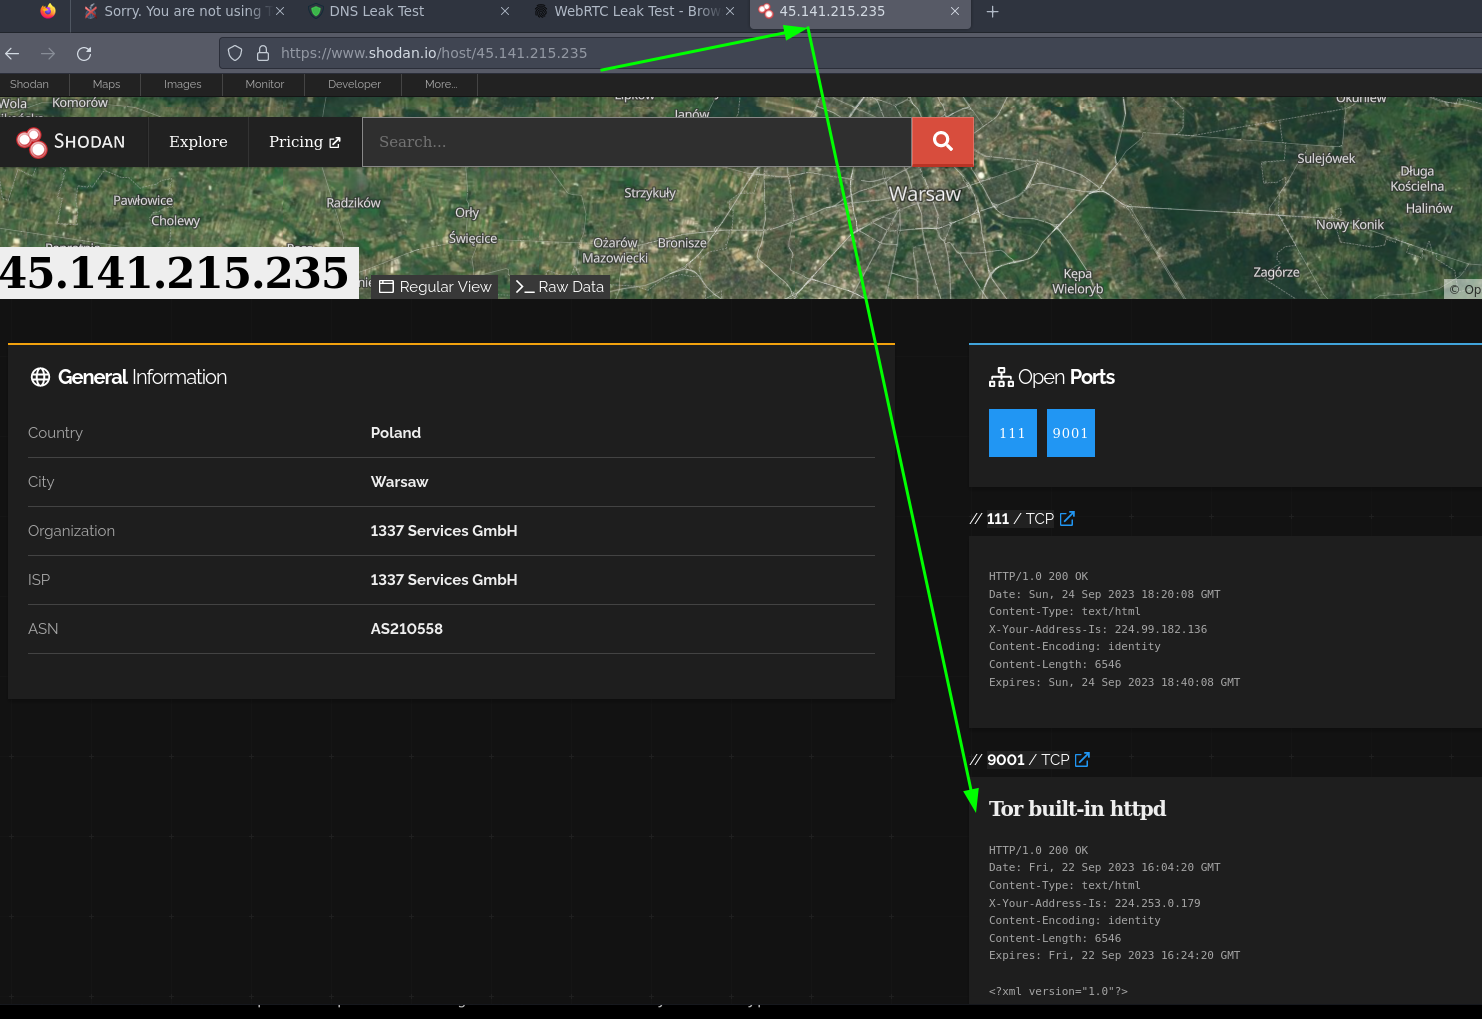This screenshot has width=1482, height=1019.
Task: Jump to open port 9001 badge
Action: pos(1070,433)
